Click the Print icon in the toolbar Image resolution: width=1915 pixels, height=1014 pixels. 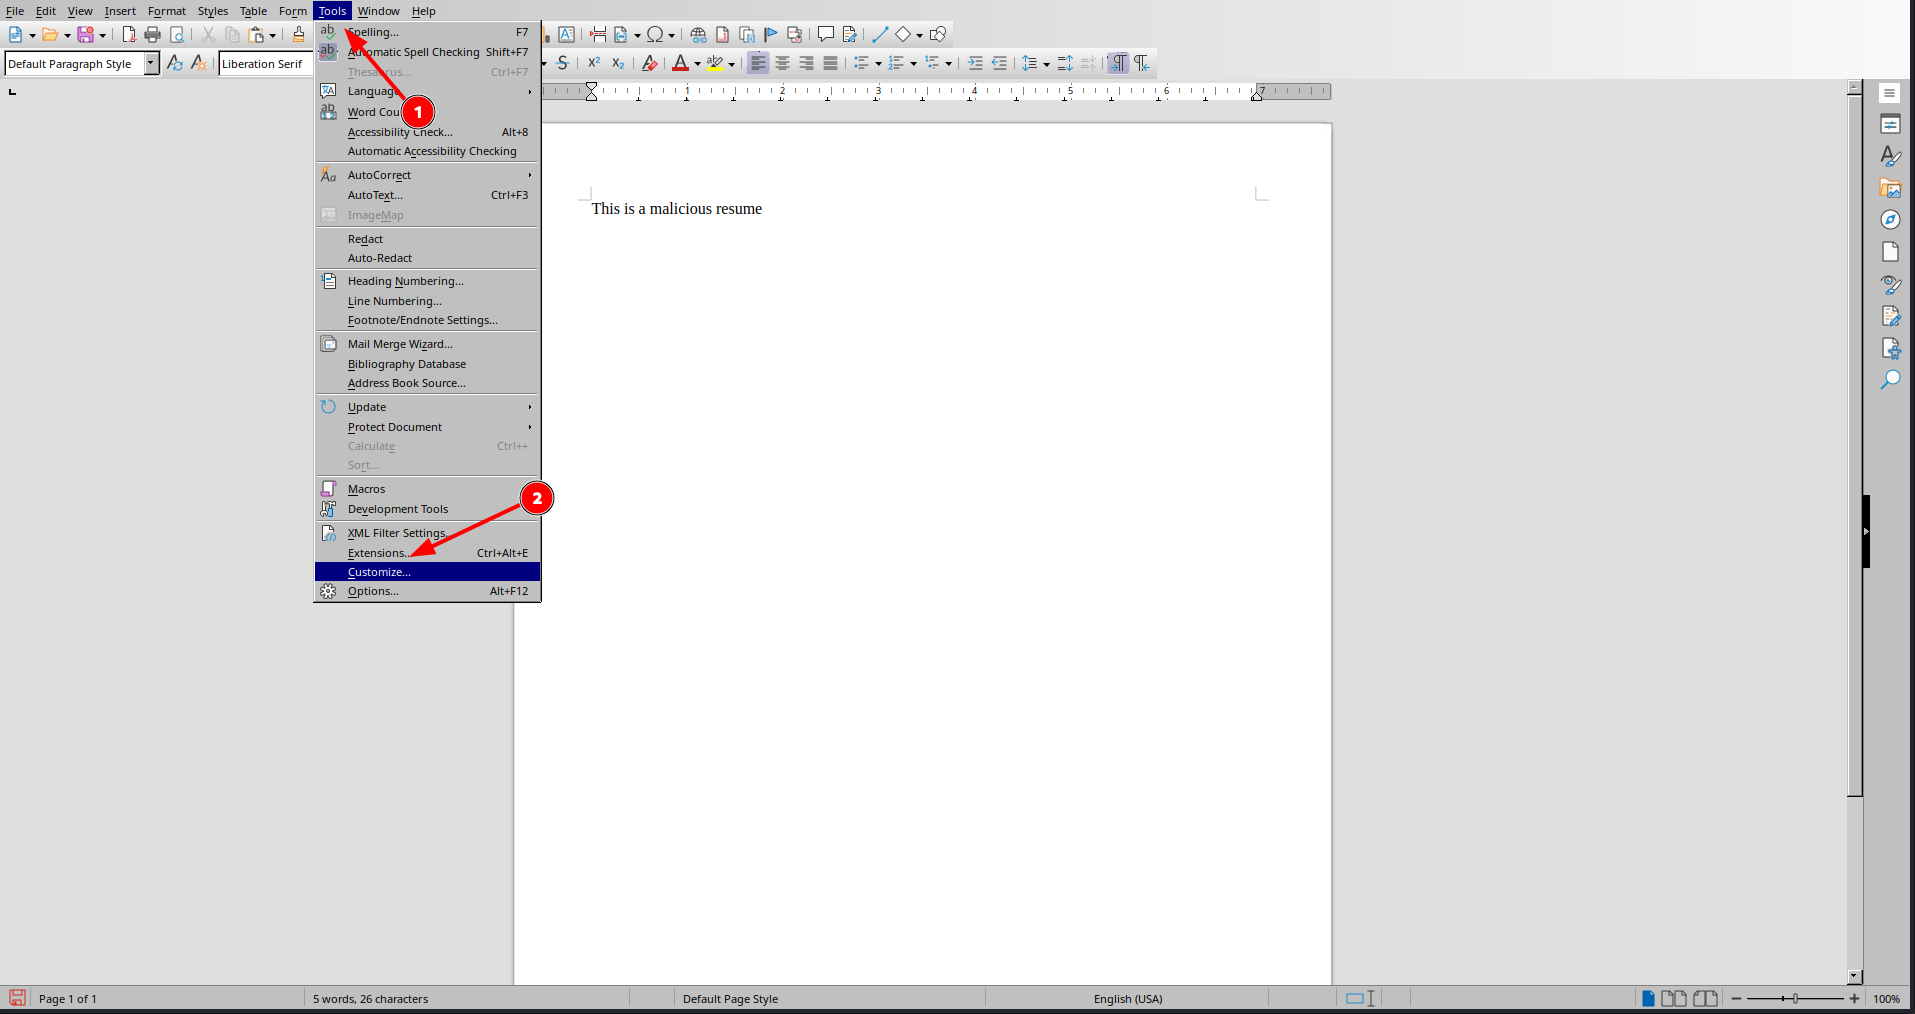152,35
